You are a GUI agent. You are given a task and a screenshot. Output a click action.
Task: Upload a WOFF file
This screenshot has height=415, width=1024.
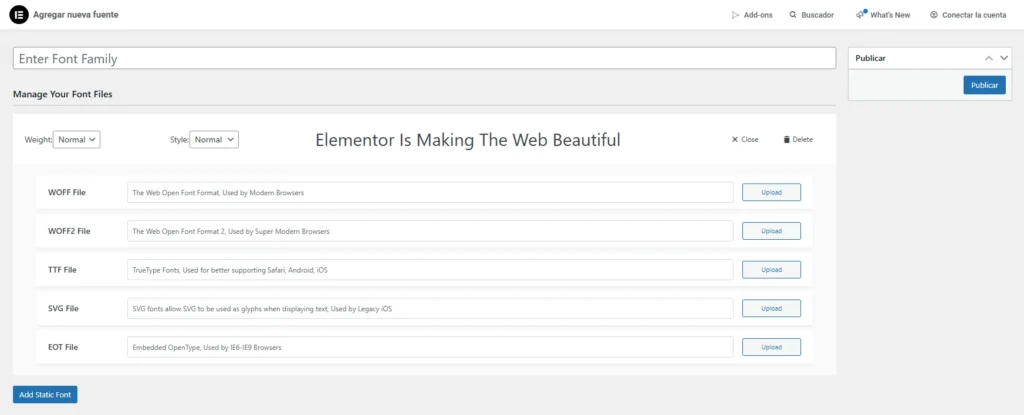click(x=771, y=192)
